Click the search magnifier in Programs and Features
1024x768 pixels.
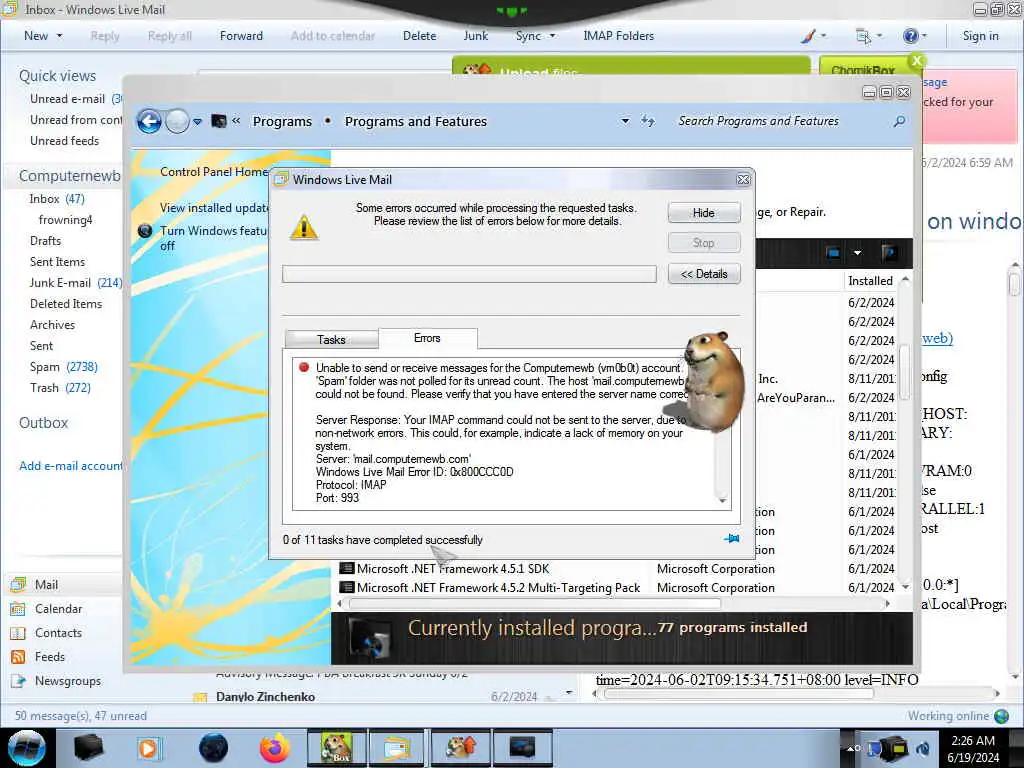(899, 121)
